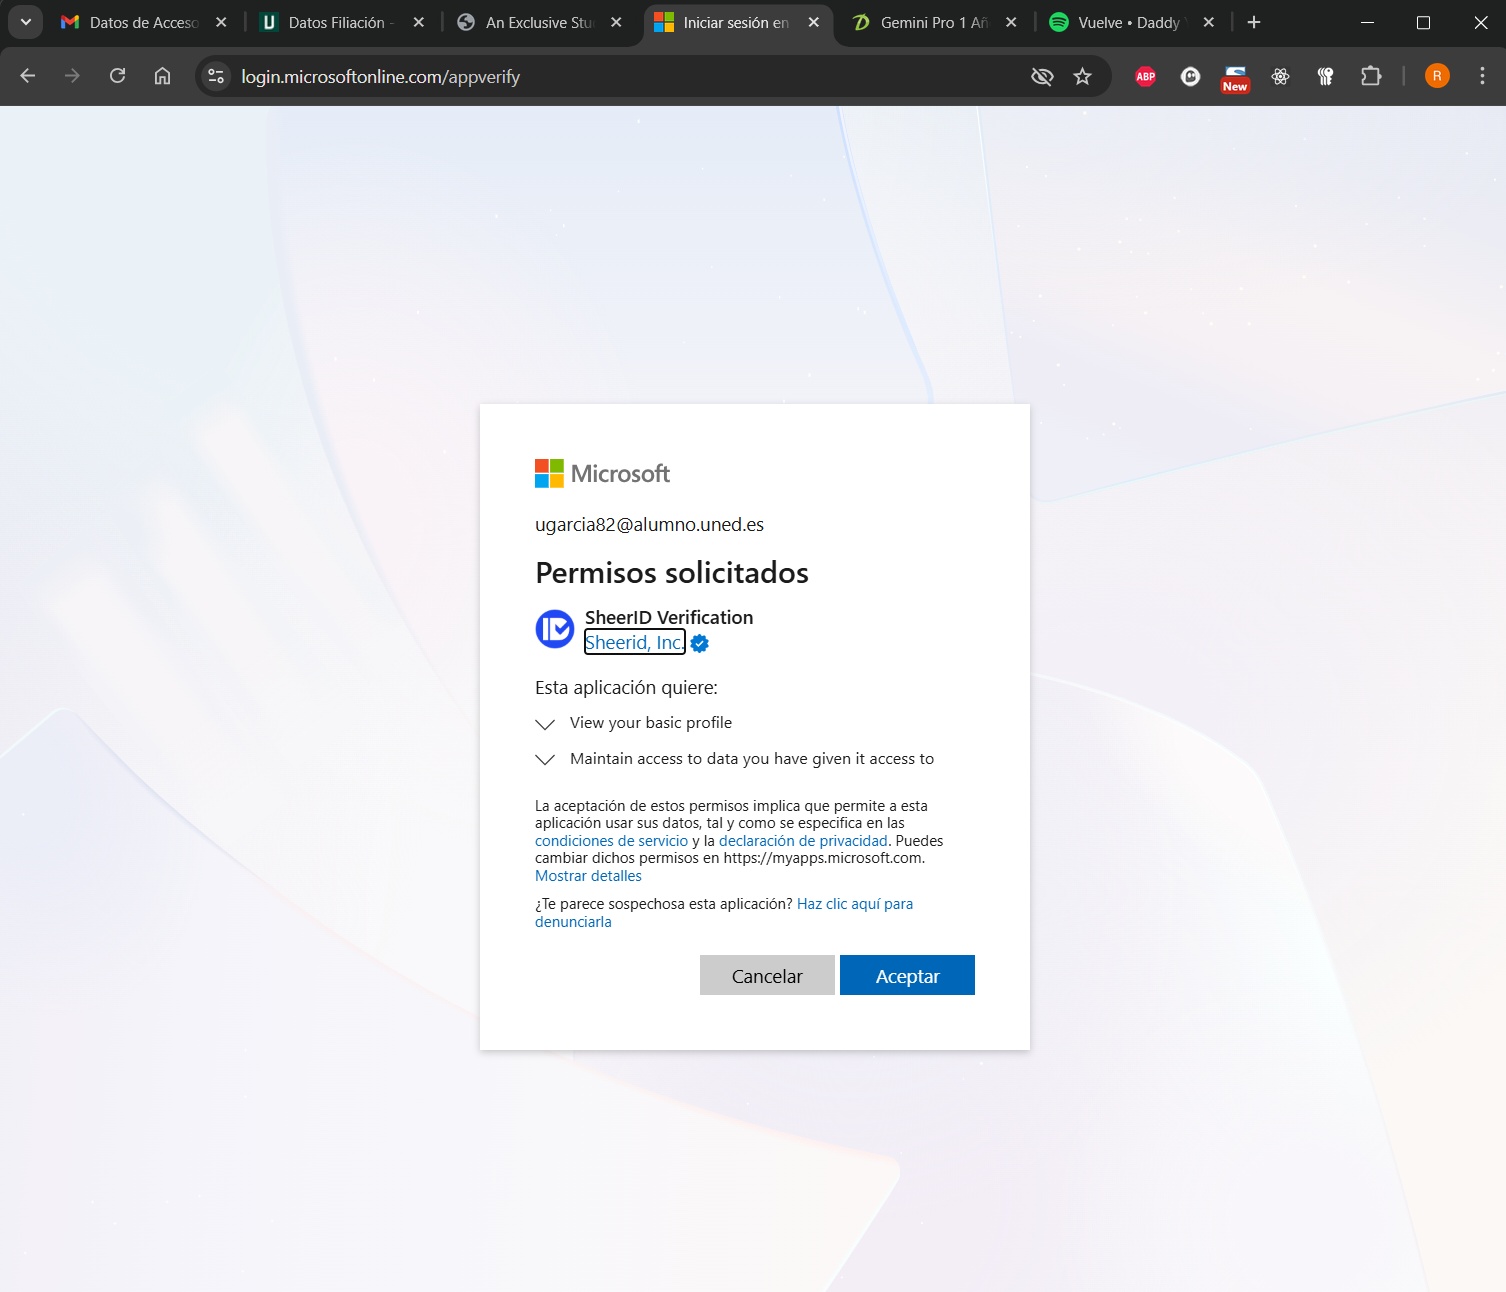This screenshot has height=1292, width=1506.
Task: Click the extension icon with New badge
Action: tap(1235, 78)
